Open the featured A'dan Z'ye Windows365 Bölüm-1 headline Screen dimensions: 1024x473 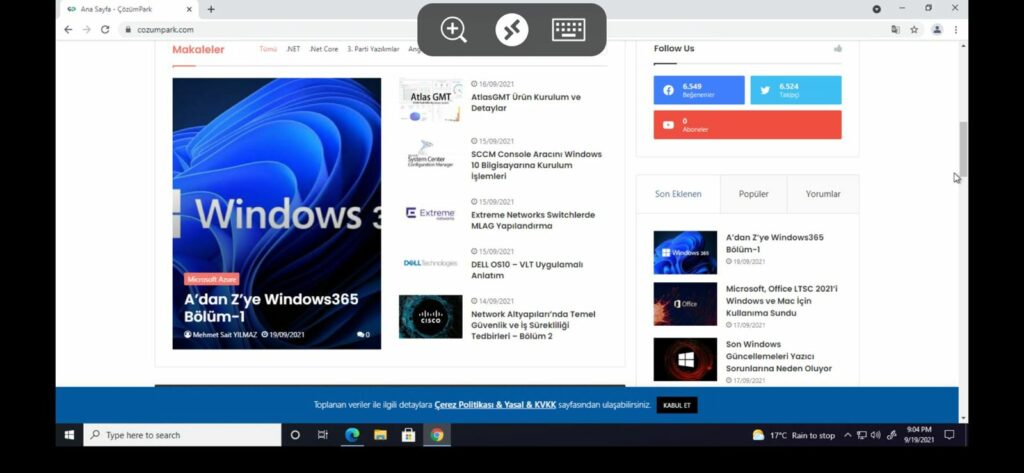tap(271, 308)
